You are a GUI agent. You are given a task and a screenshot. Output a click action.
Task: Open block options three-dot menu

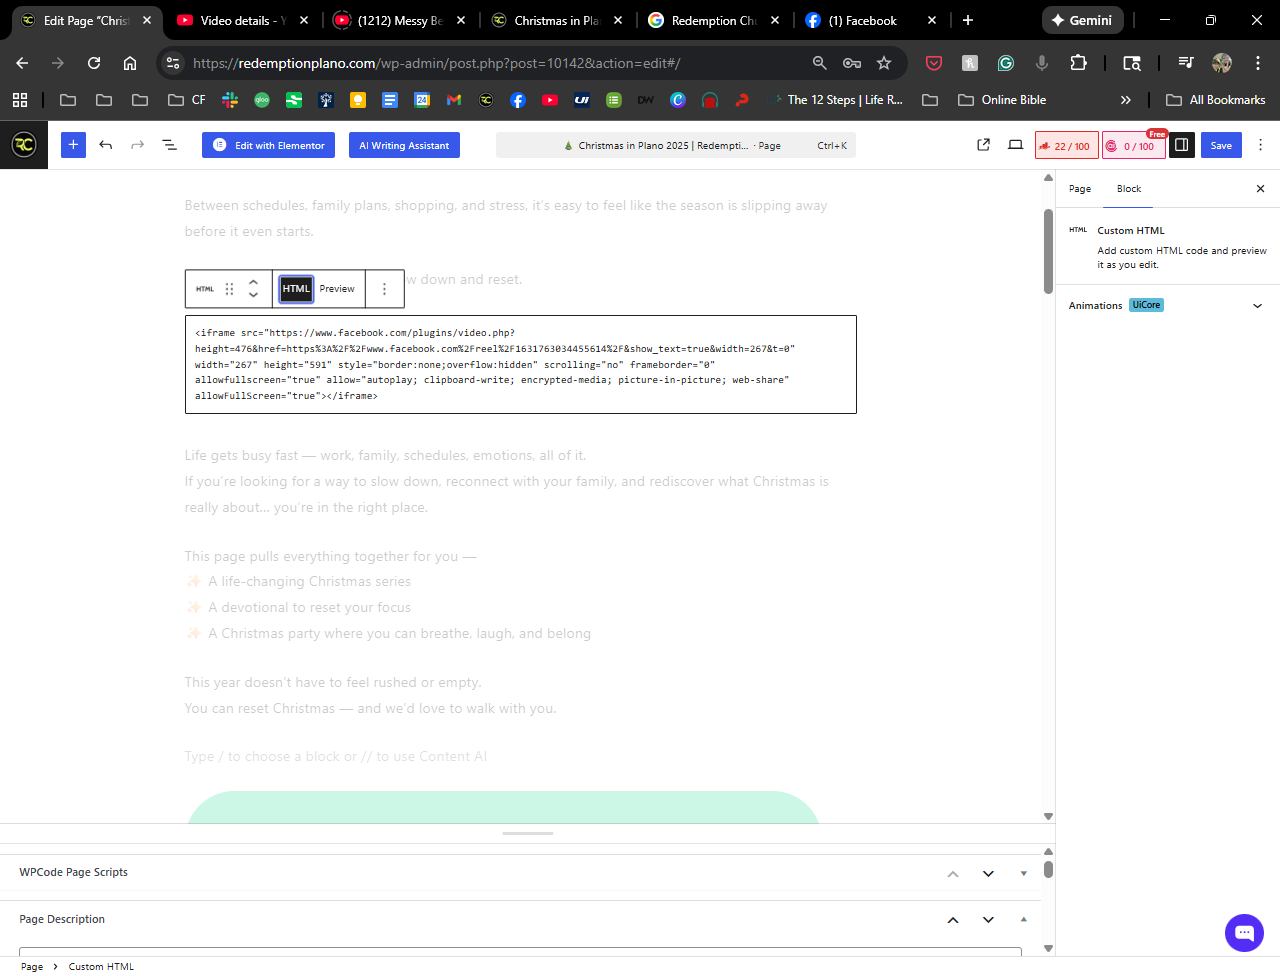(384, 289)
